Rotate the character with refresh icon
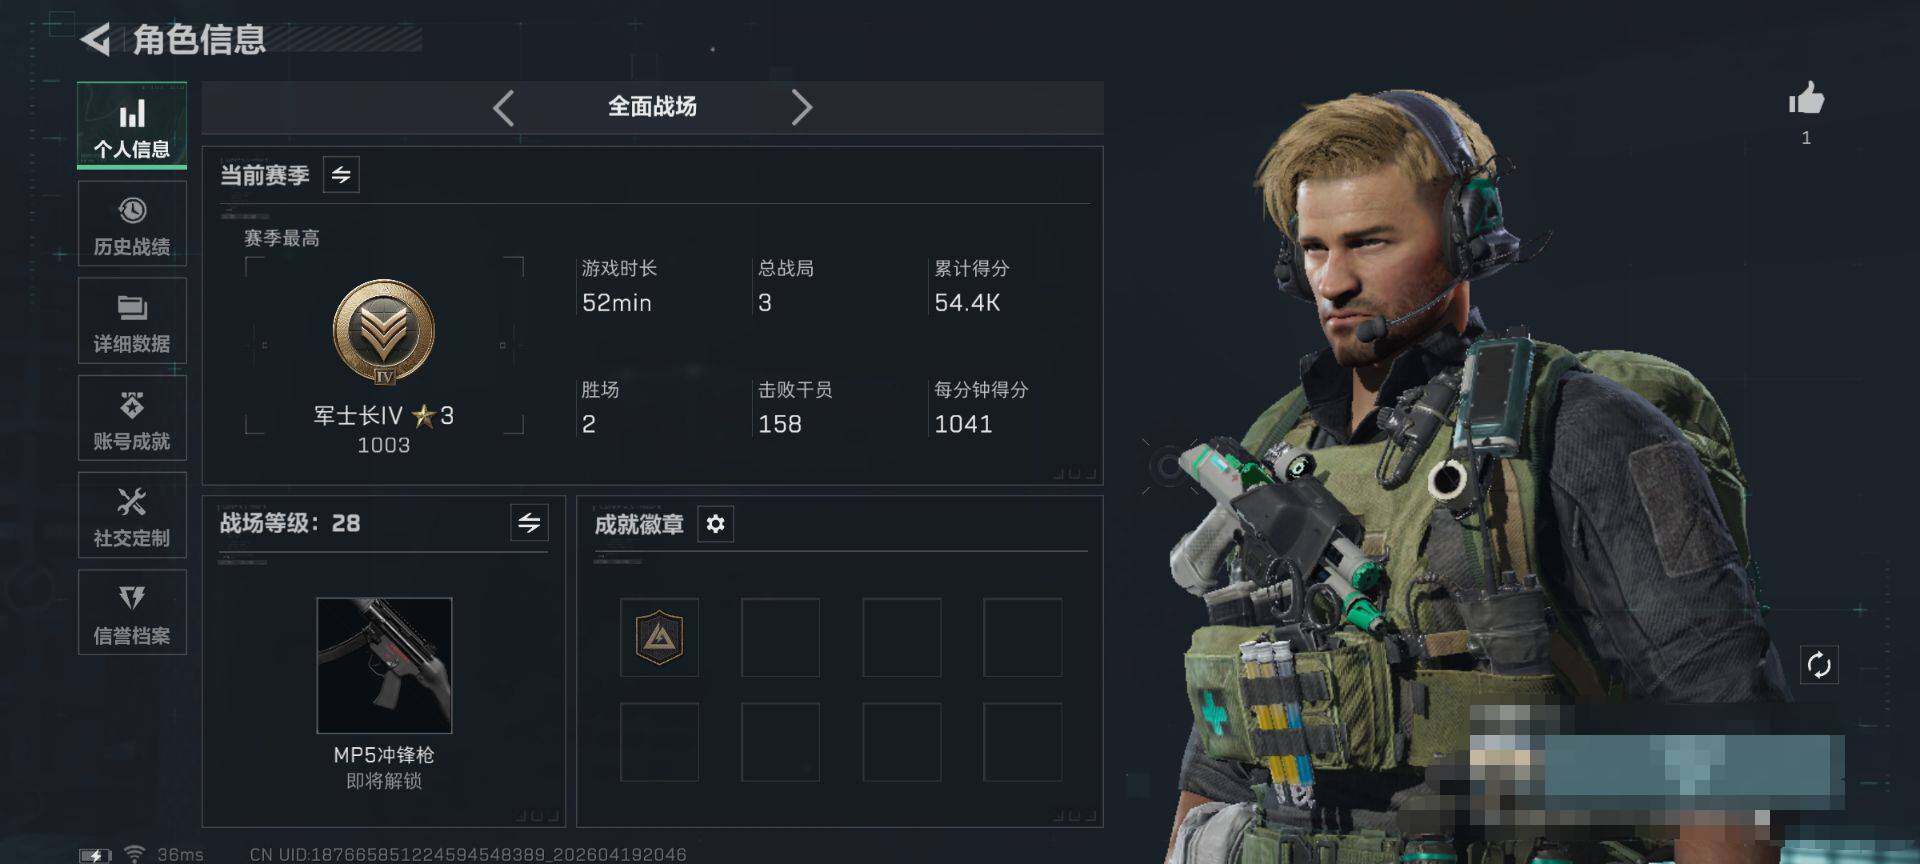 point(1818,665)
